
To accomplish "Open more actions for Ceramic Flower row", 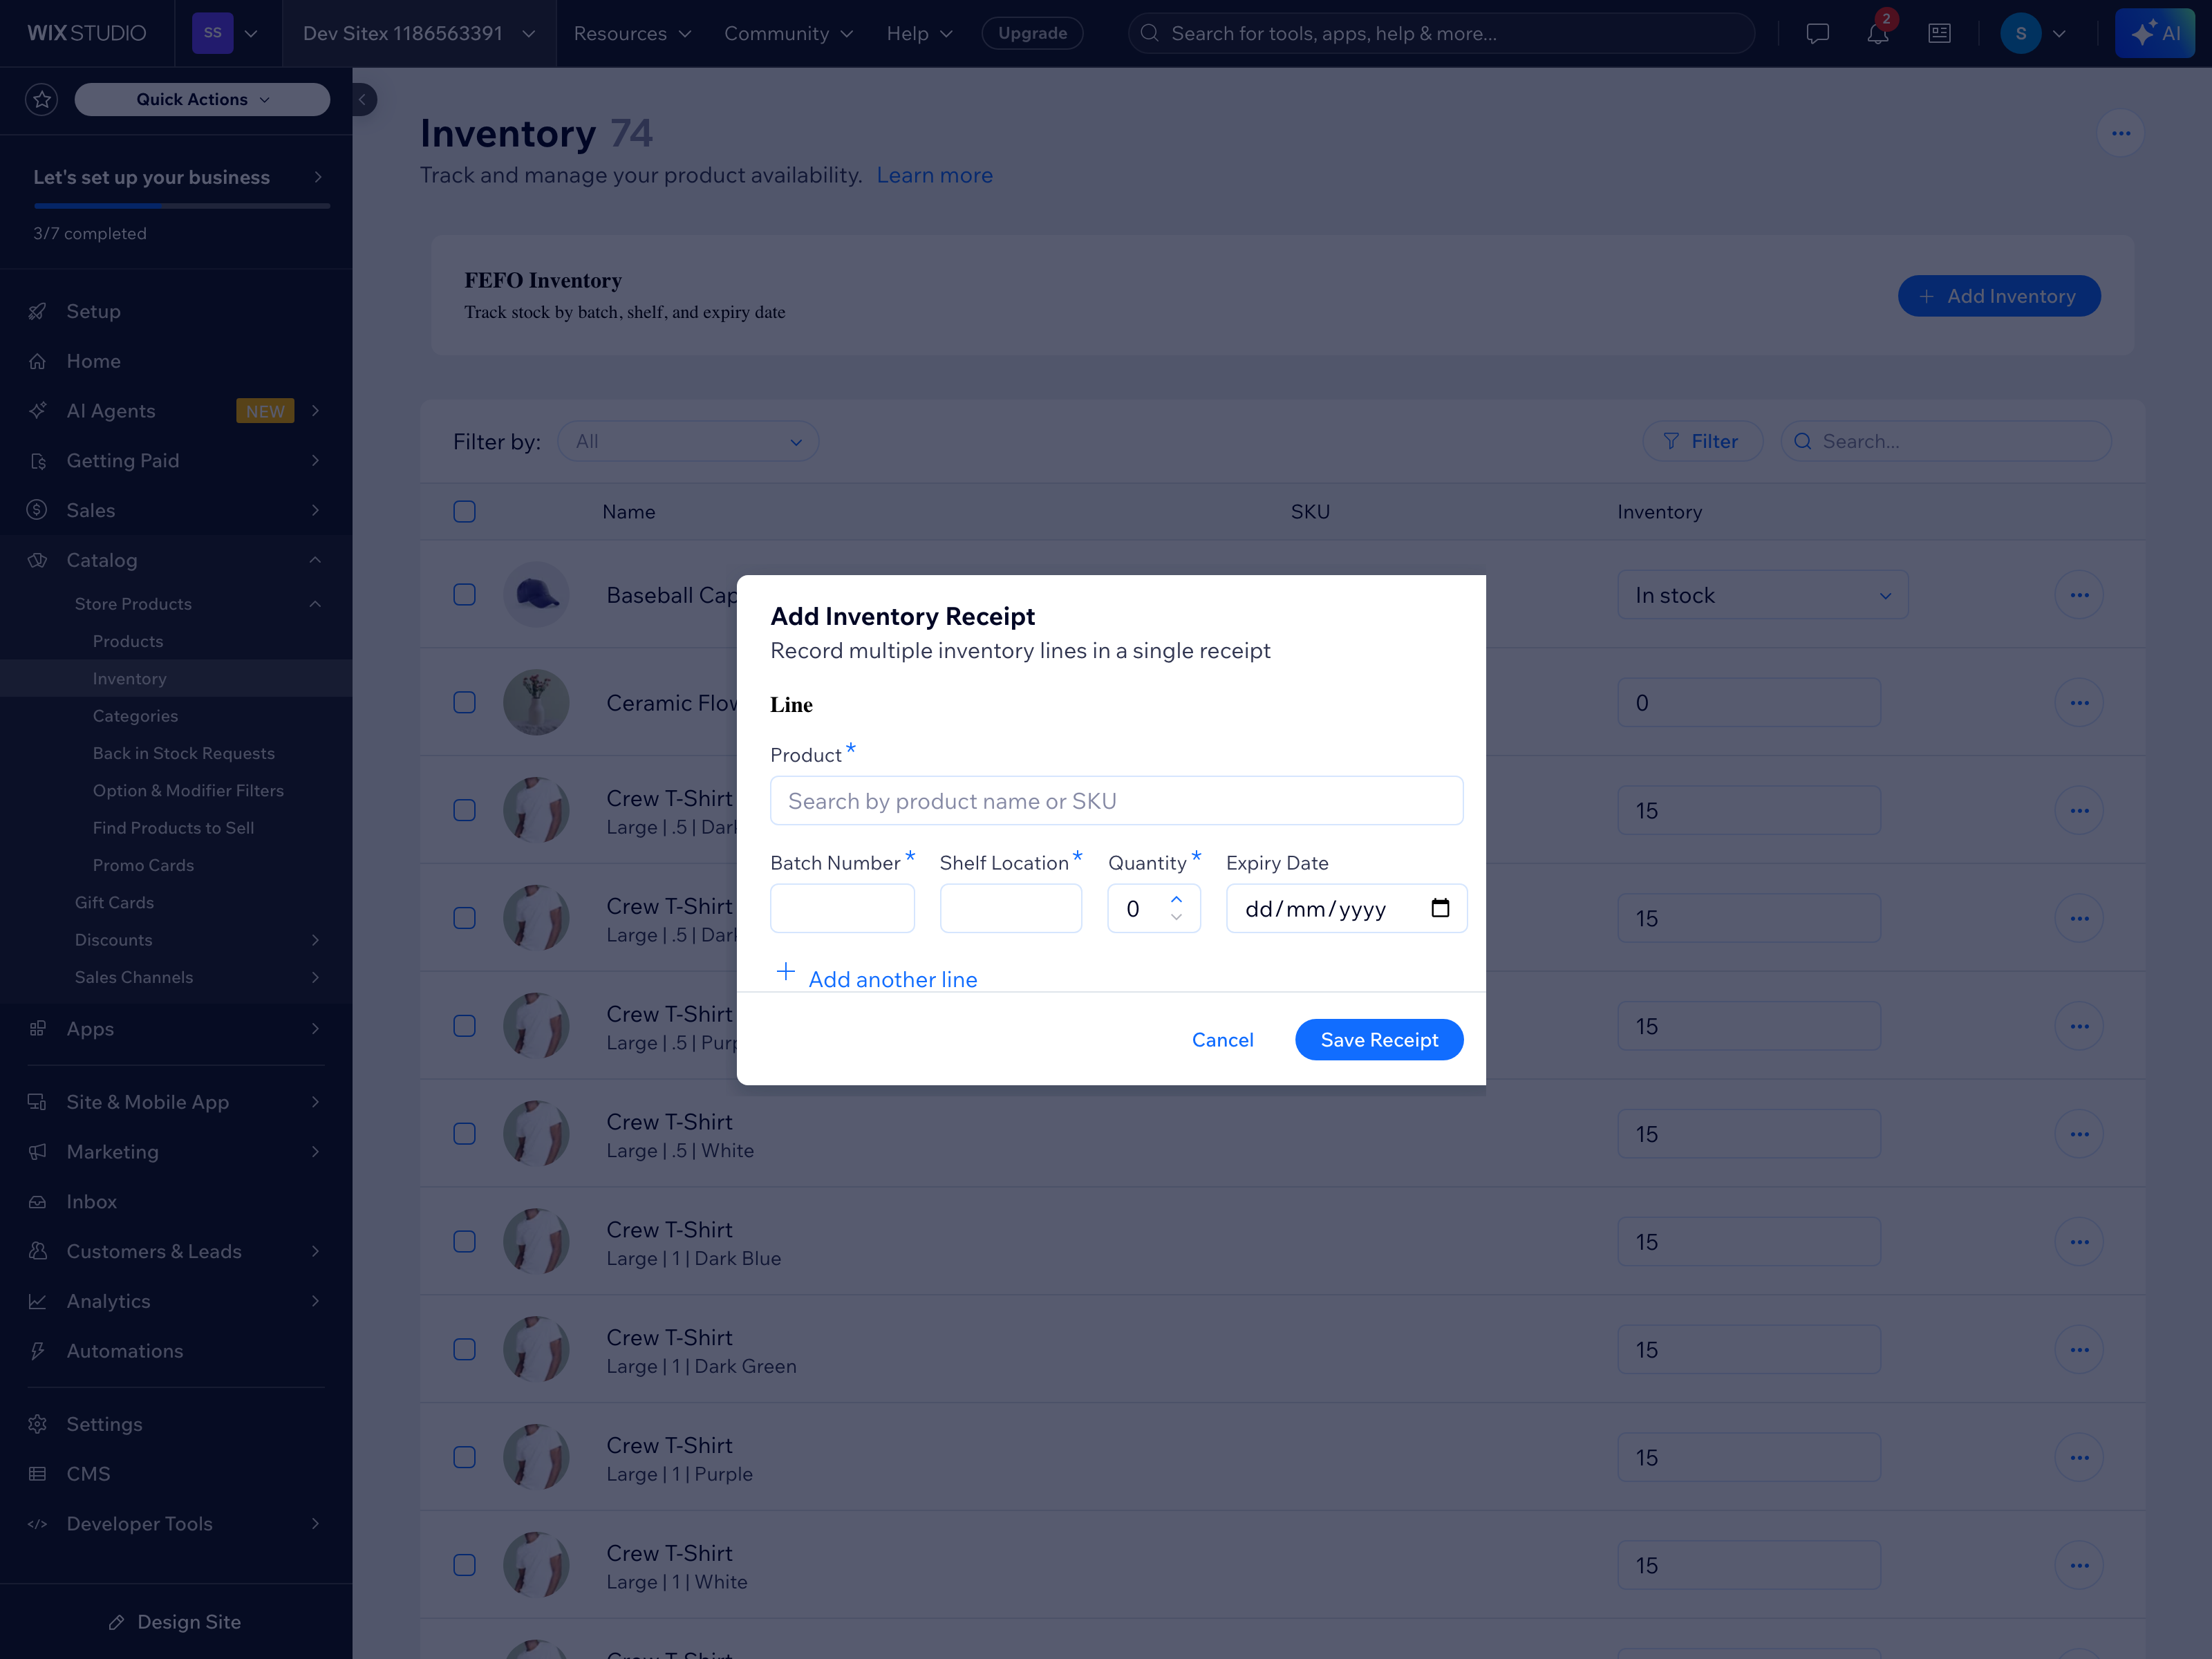I will (2079, 703).
